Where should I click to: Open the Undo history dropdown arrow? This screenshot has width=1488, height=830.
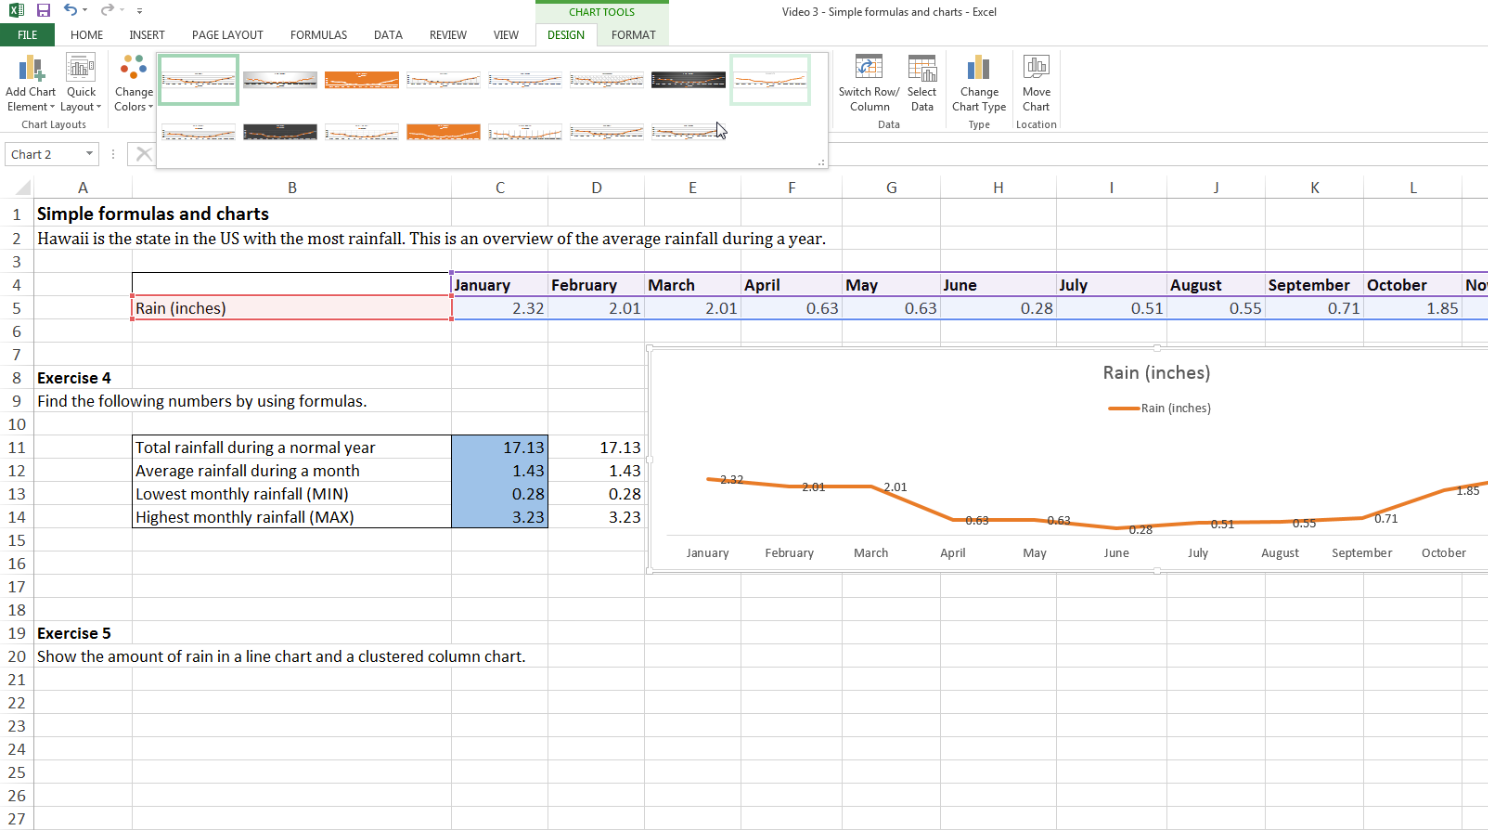pos(85,11)
